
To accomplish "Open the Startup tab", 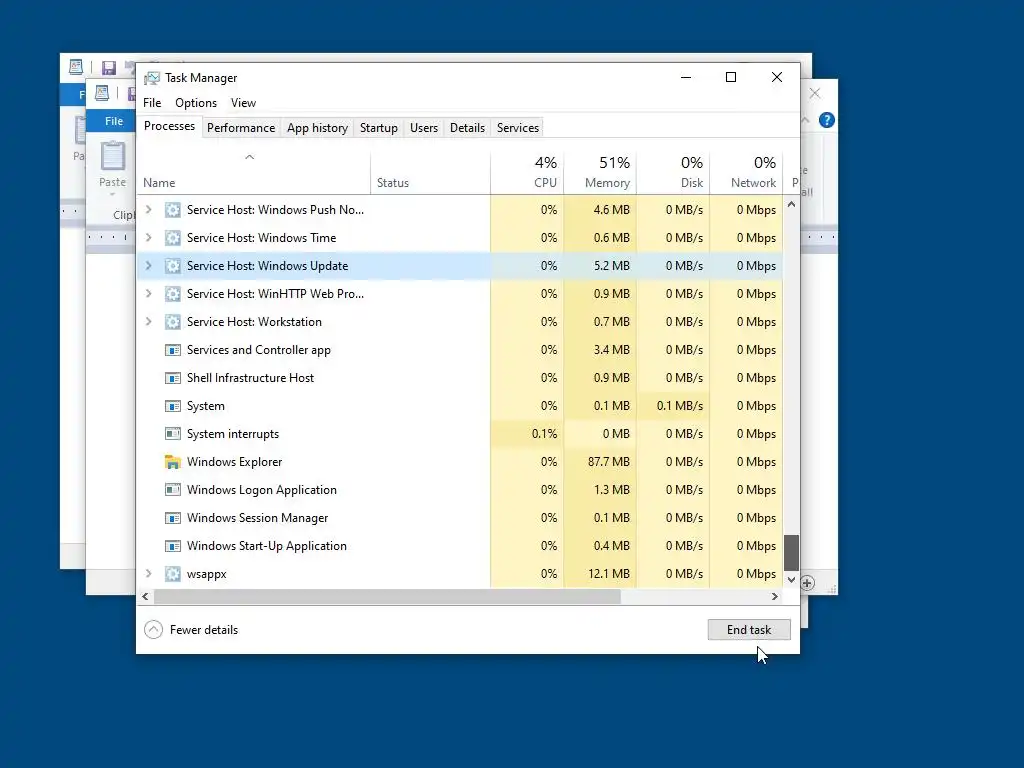I will tap(379, 128).
